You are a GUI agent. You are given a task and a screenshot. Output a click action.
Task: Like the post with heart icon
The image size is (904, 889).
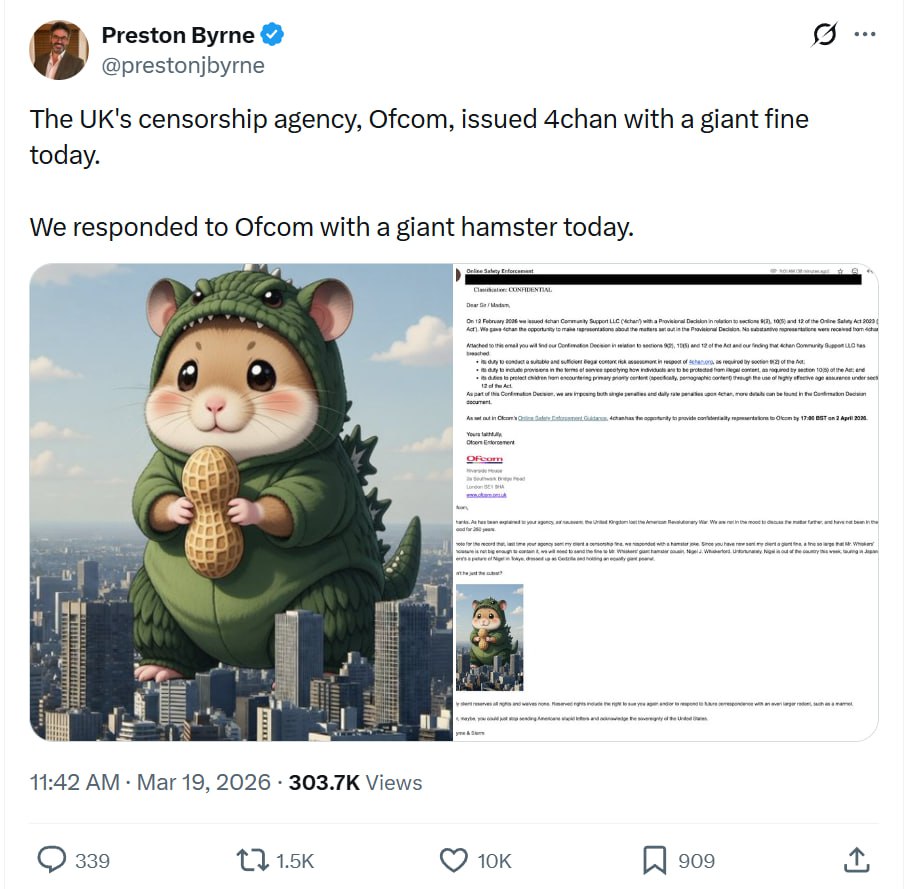(x=454, y=860)
